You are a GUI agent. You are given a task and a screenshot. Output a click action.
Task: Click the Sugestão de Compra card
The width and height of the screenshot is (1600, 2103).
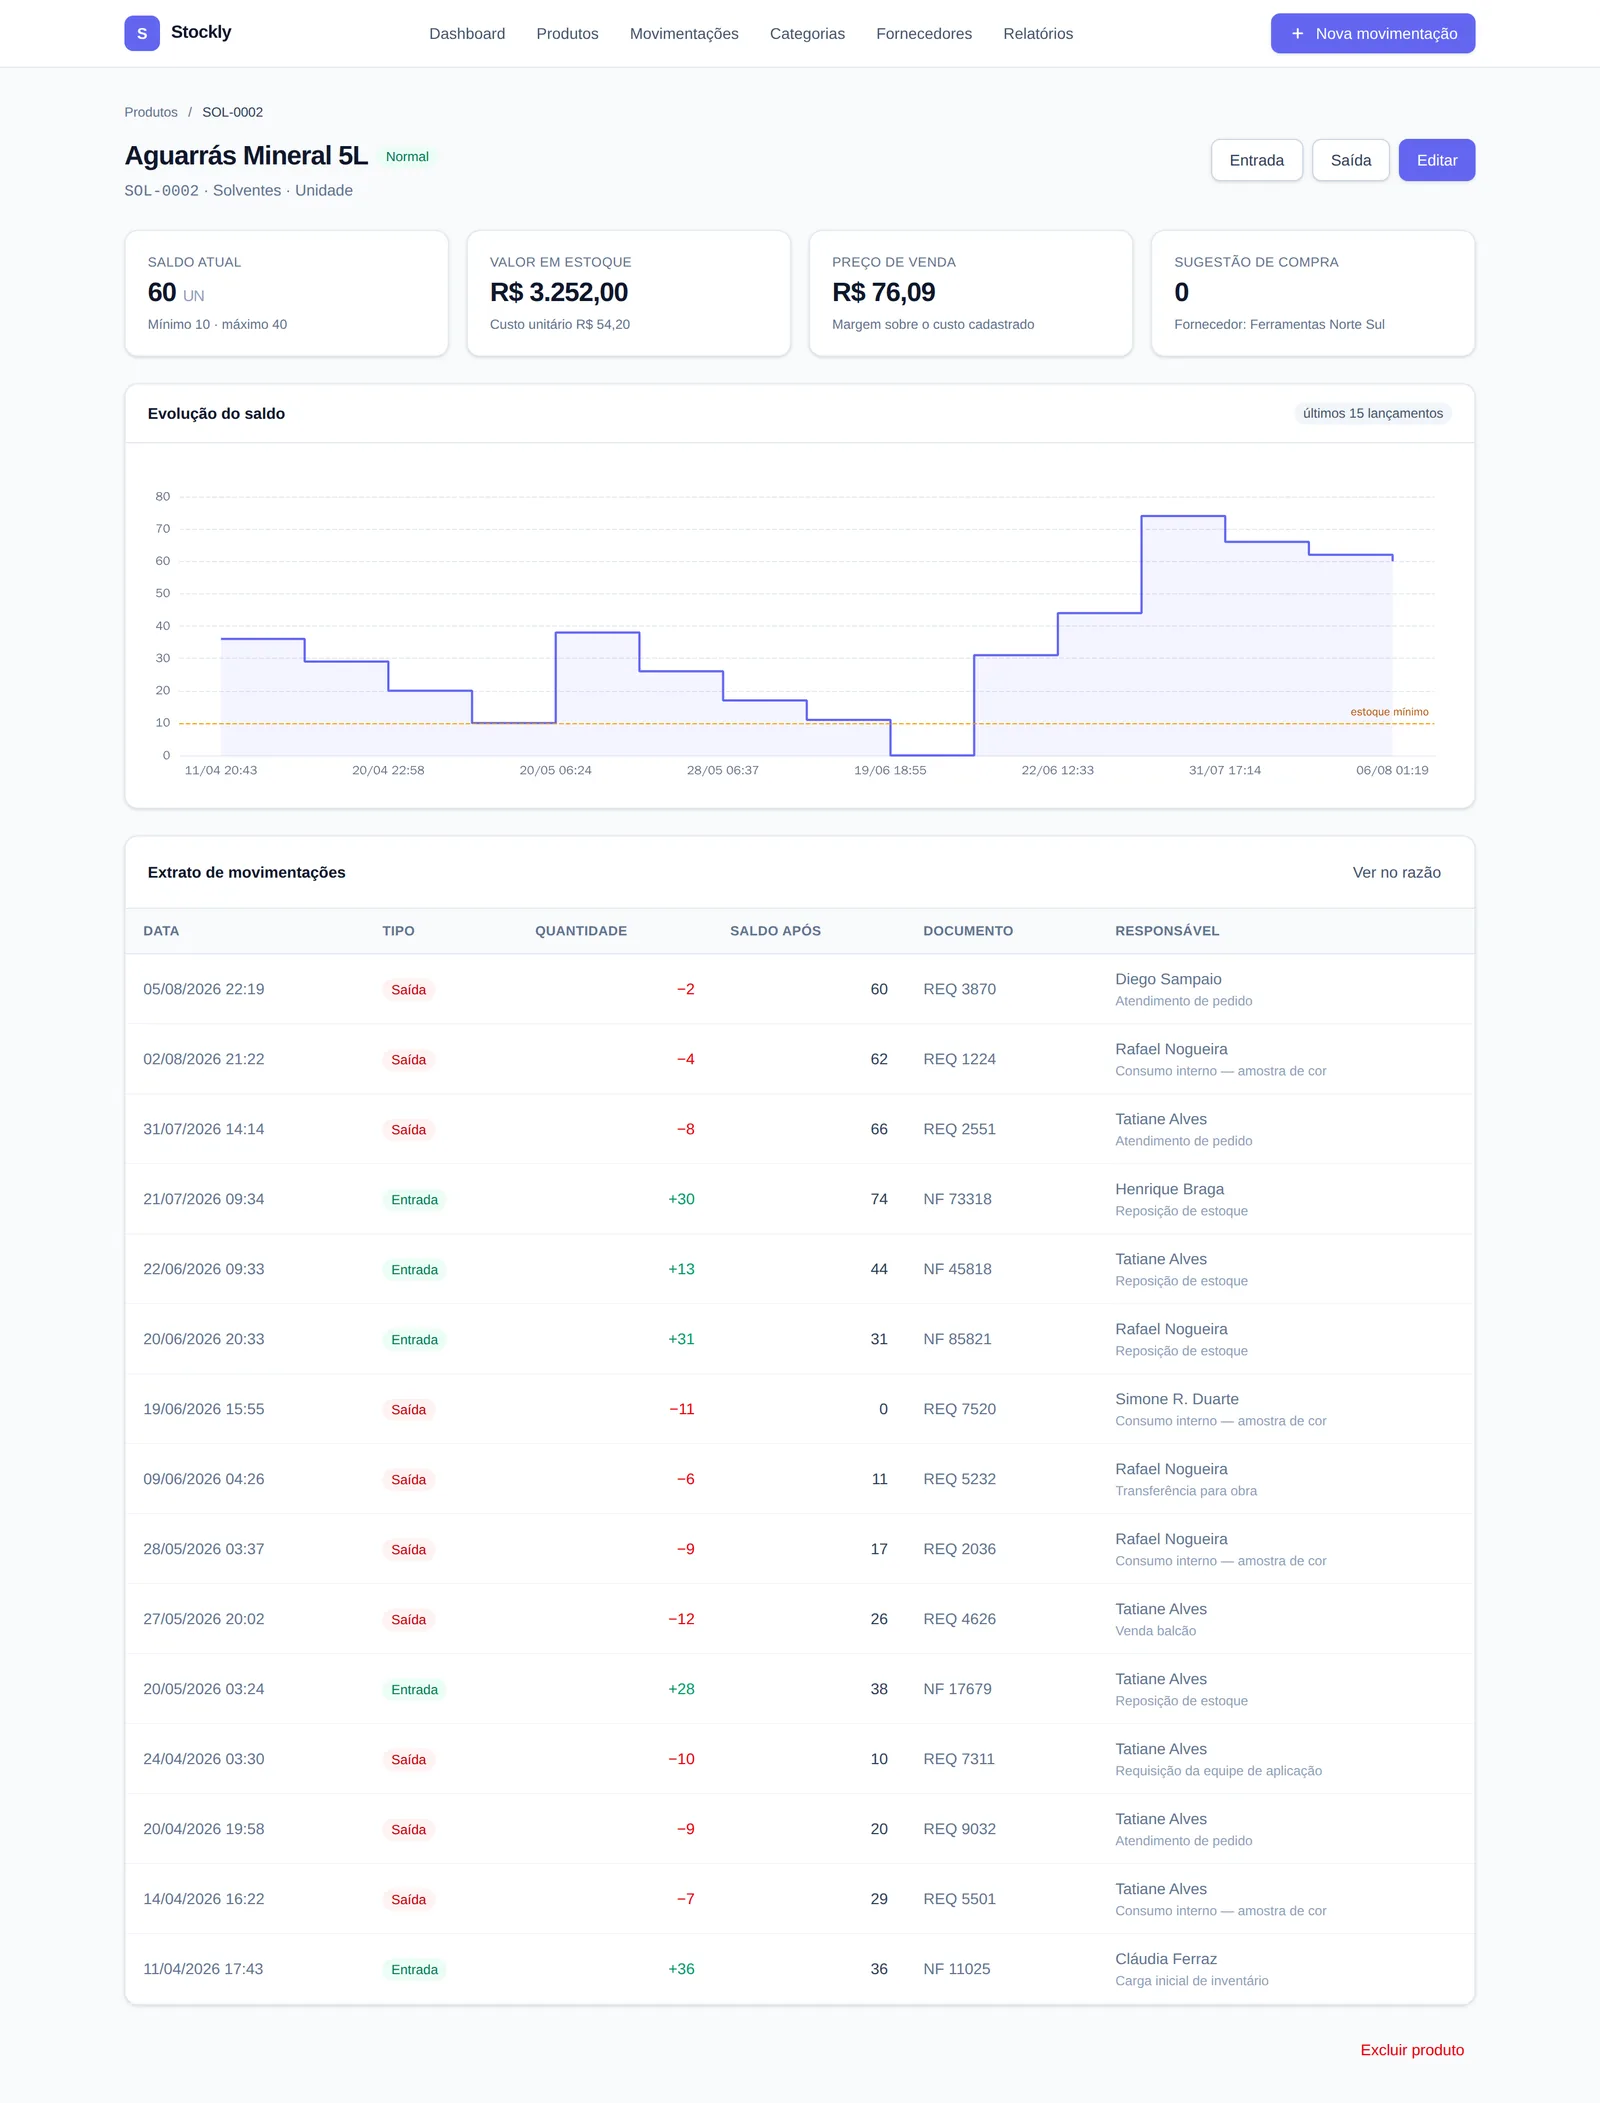[x=1312, y=294]
